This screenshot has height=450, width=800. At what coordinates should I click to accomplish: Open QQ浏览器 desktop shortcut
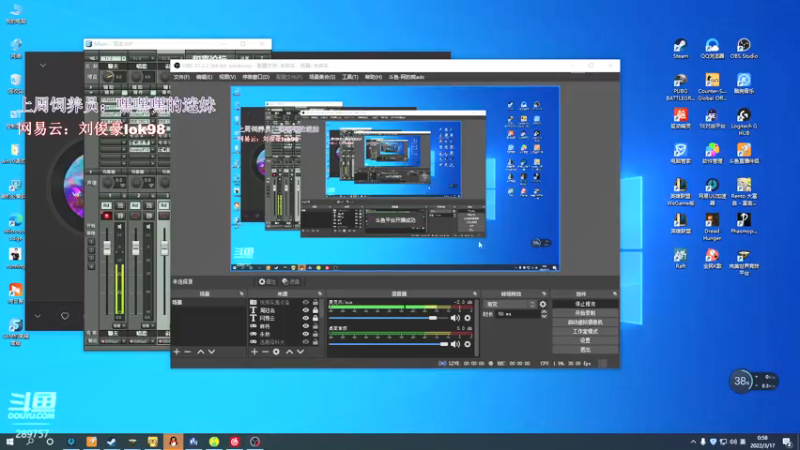712,49
